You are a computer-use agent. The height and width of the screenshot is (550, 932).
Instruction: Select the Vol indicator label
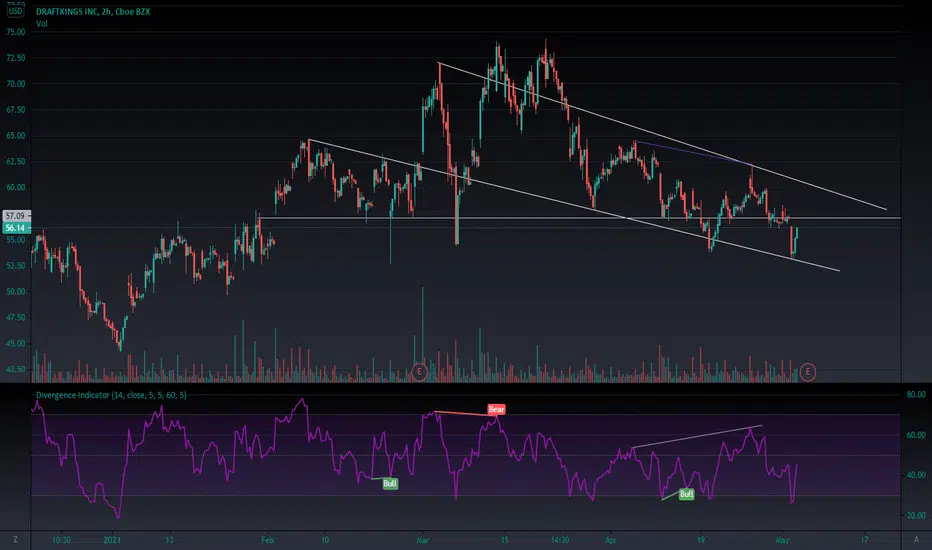[x=42, y=24]
